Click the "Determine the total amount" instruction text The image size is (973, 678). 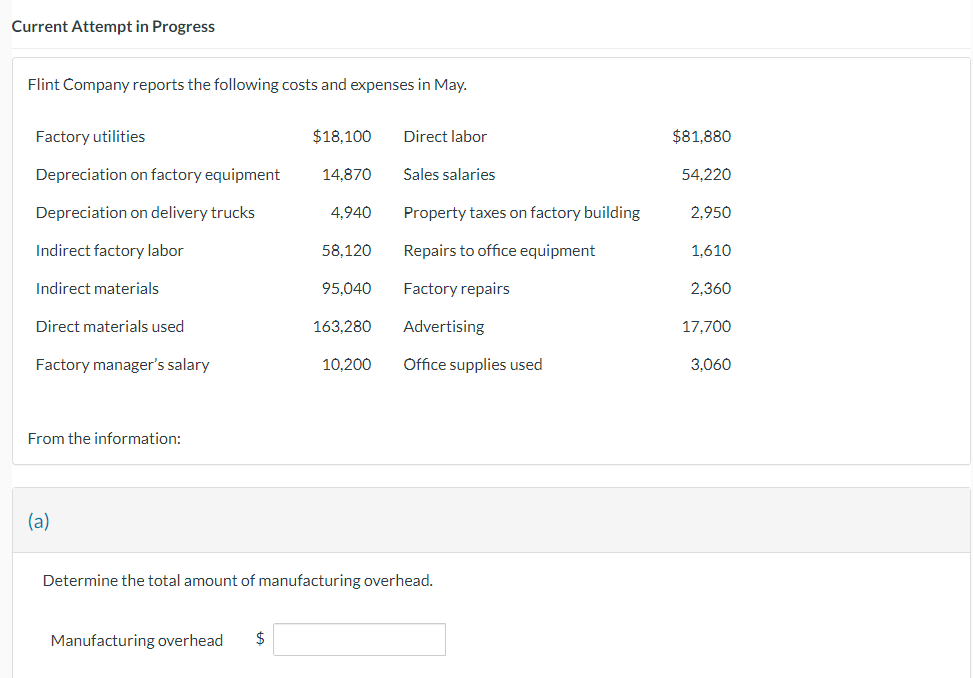click(238, 581)
